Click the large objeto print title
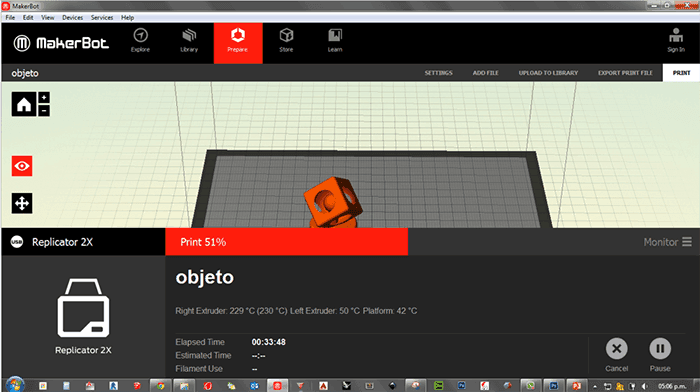This screenshot has width=700, height=392. (x=204, y=278)
